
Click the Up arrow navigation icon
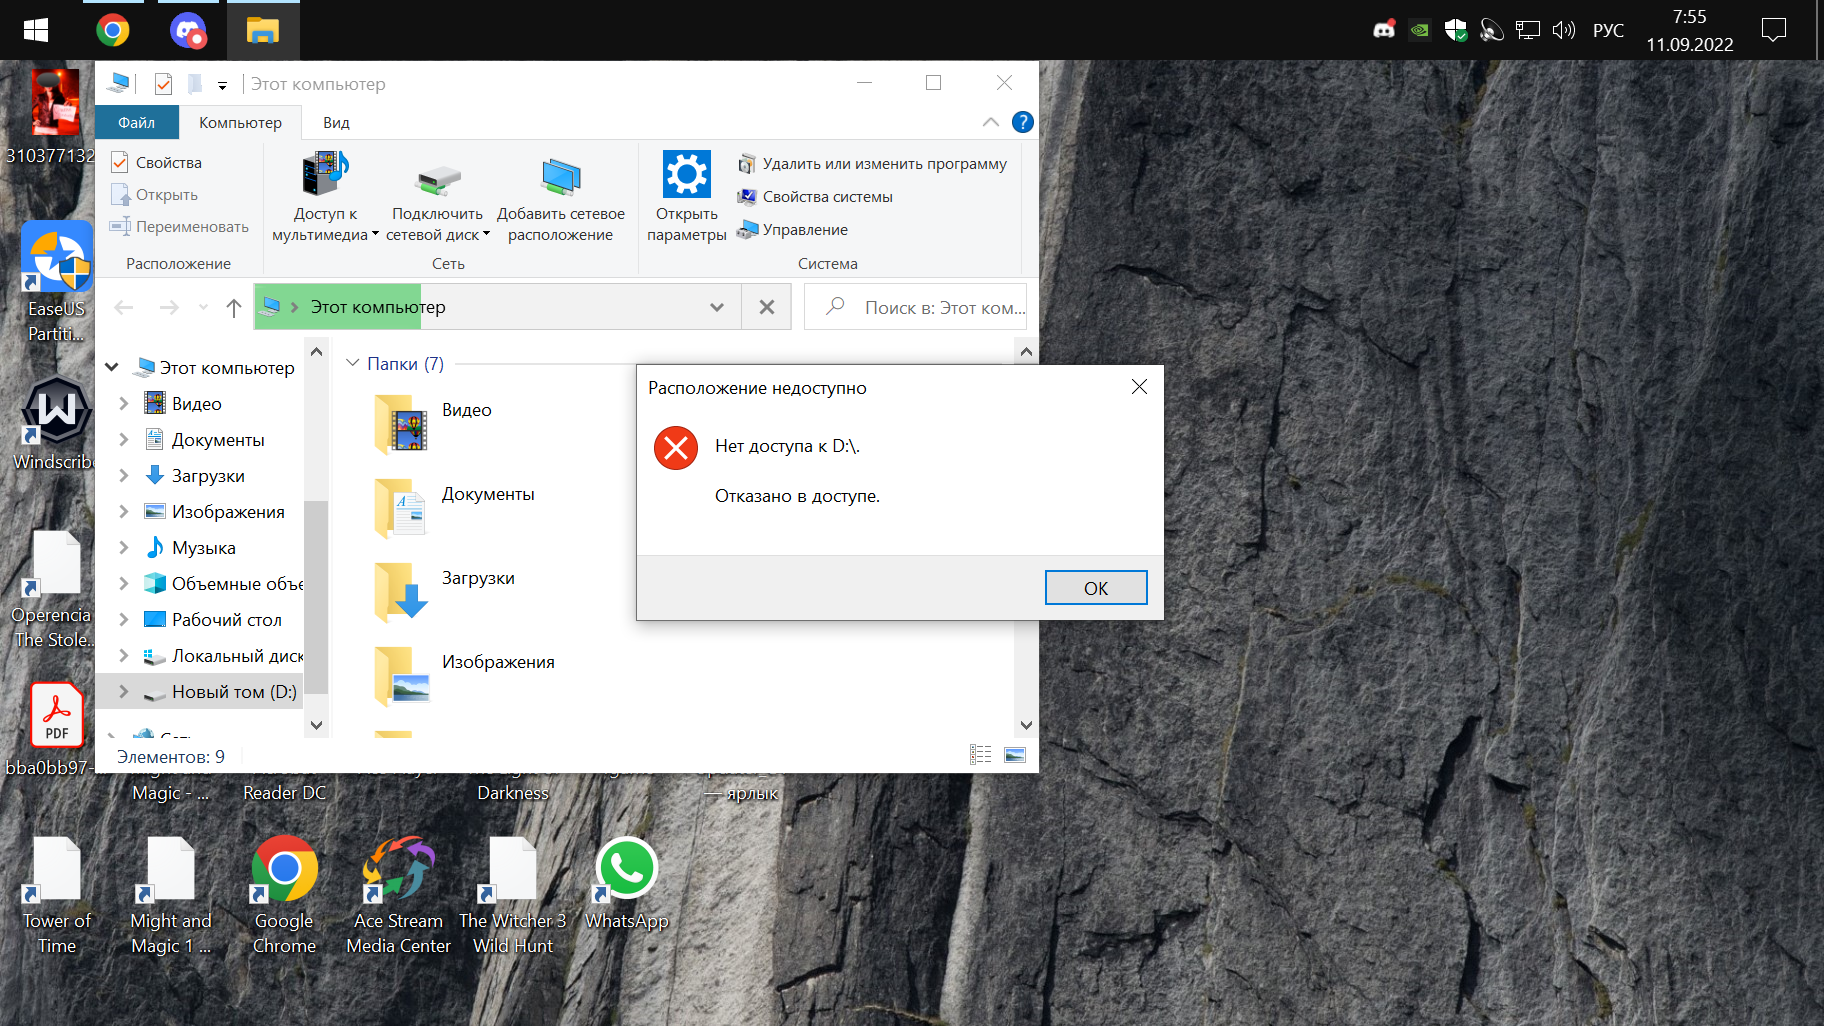click(234, 308)
